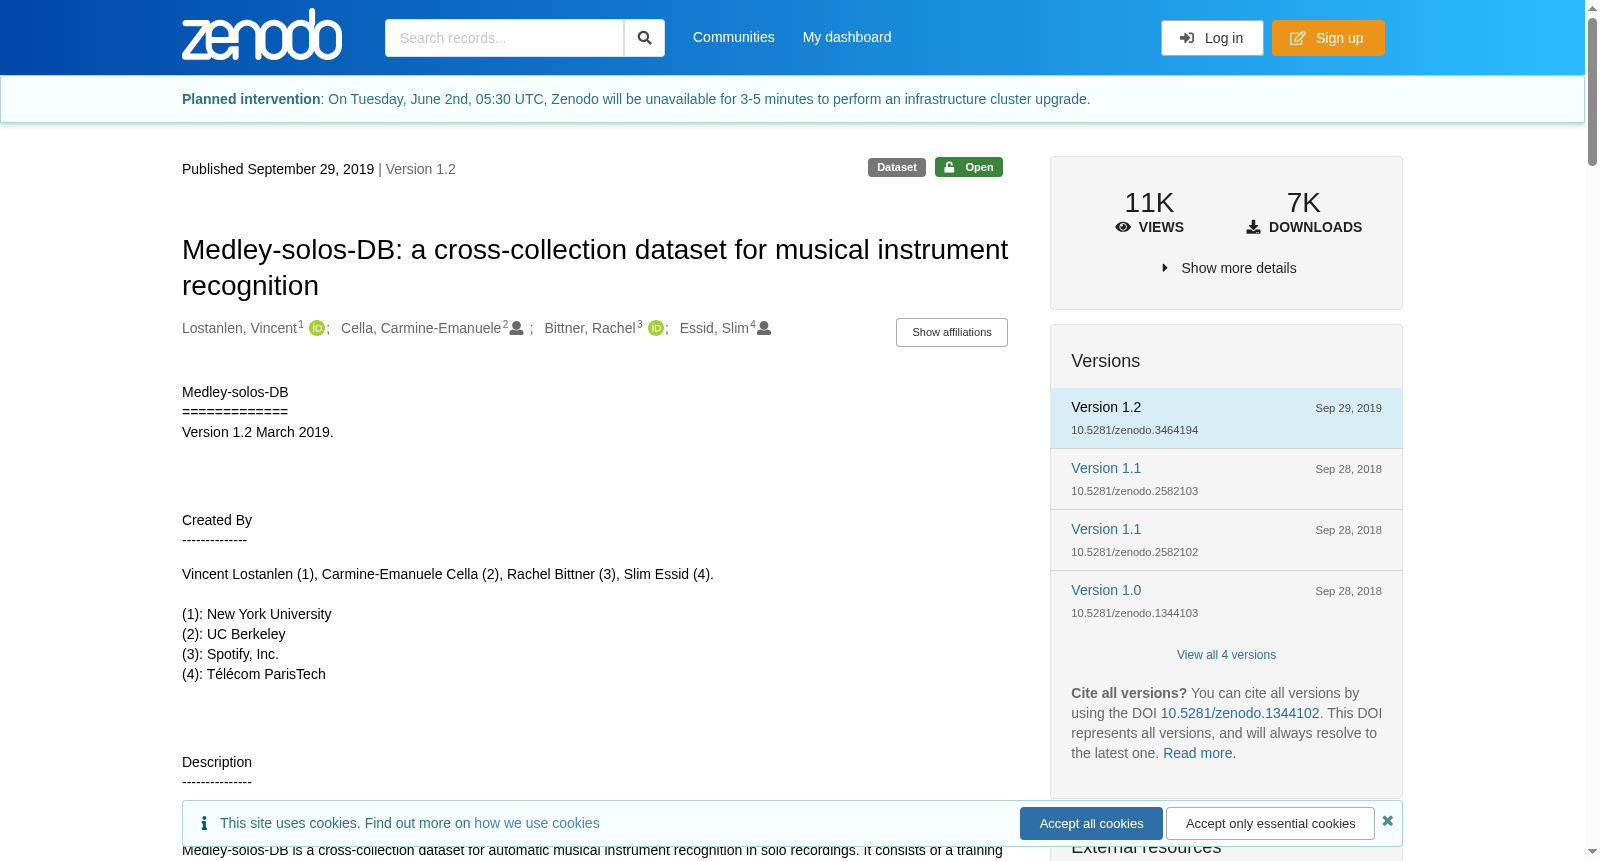Close the cookie banner with the X
The width and height of the screenshot is (1600, 861).
click(1387, 821)
